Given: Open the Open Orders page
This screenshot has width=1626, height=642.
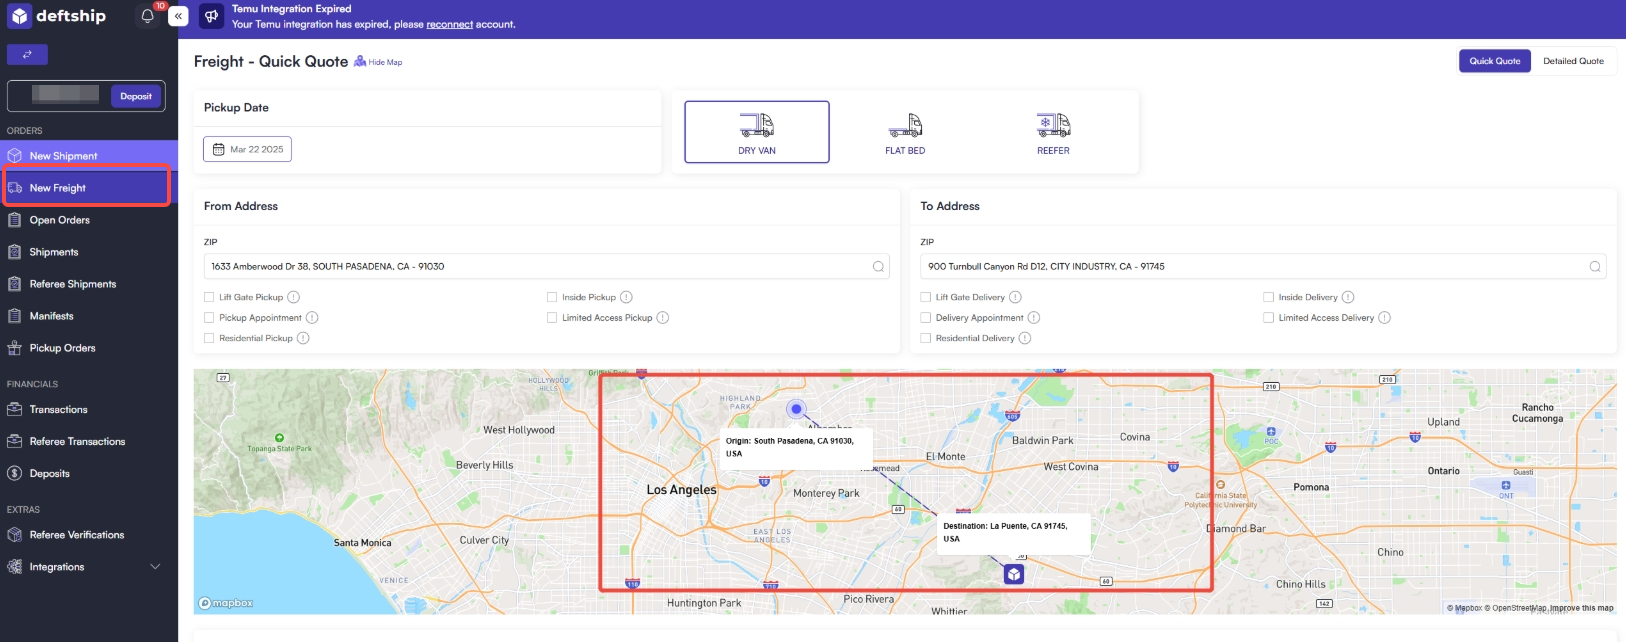Looking at the screenshot, I should click(89, 220).
